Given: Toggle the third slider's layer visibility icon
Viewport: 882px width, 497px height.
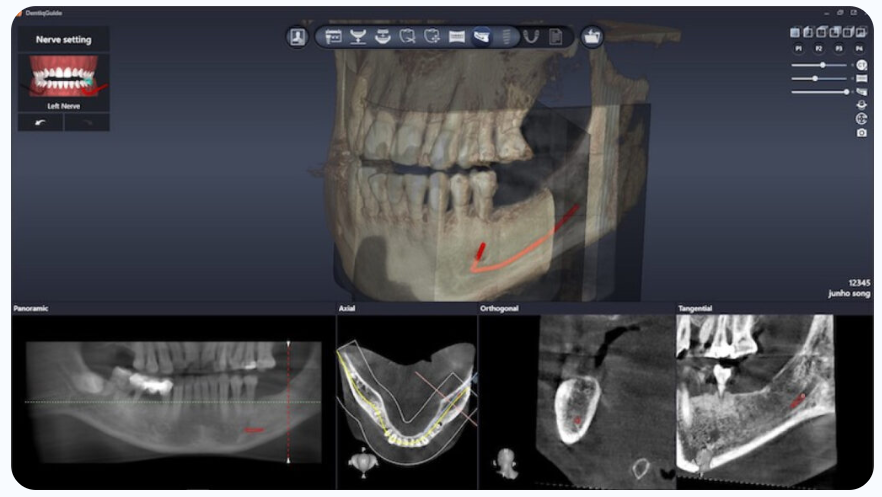Looking at the screenshot, I should [861, 91].
